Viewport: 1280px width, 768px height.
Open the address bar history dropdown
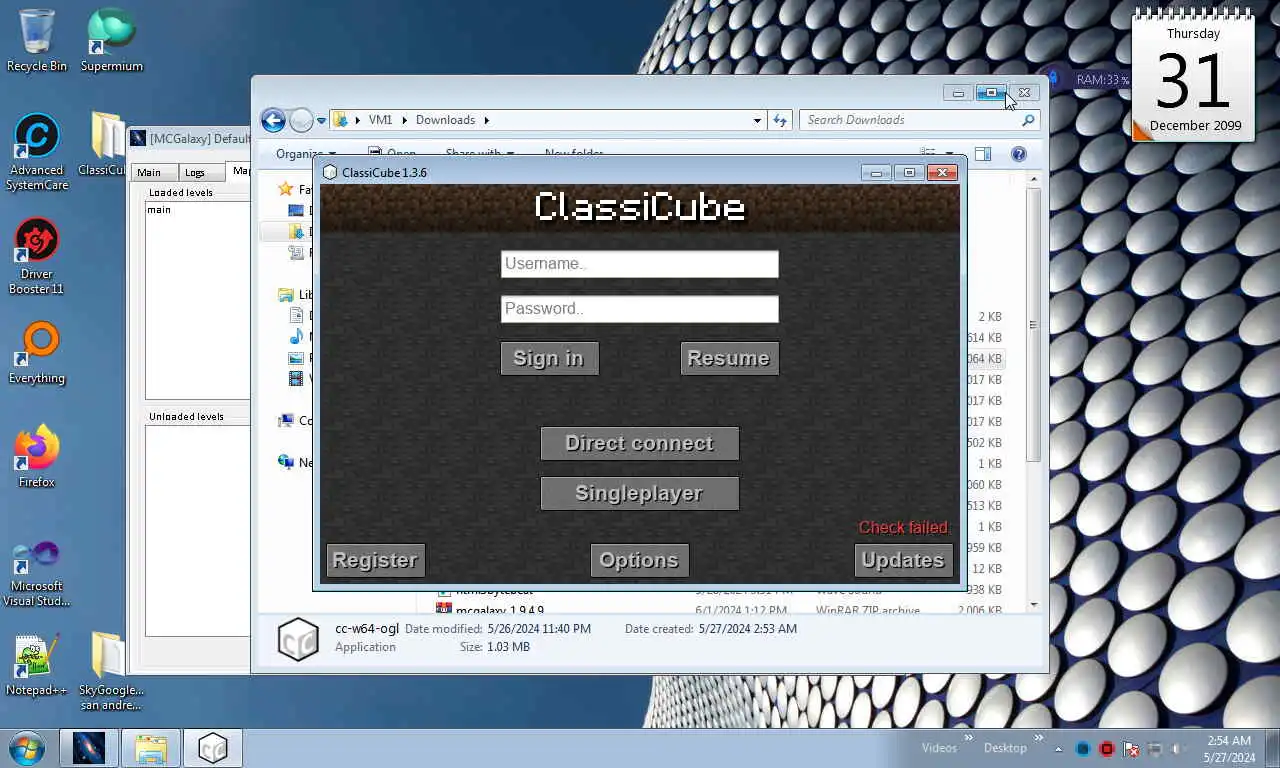[757, 120]
